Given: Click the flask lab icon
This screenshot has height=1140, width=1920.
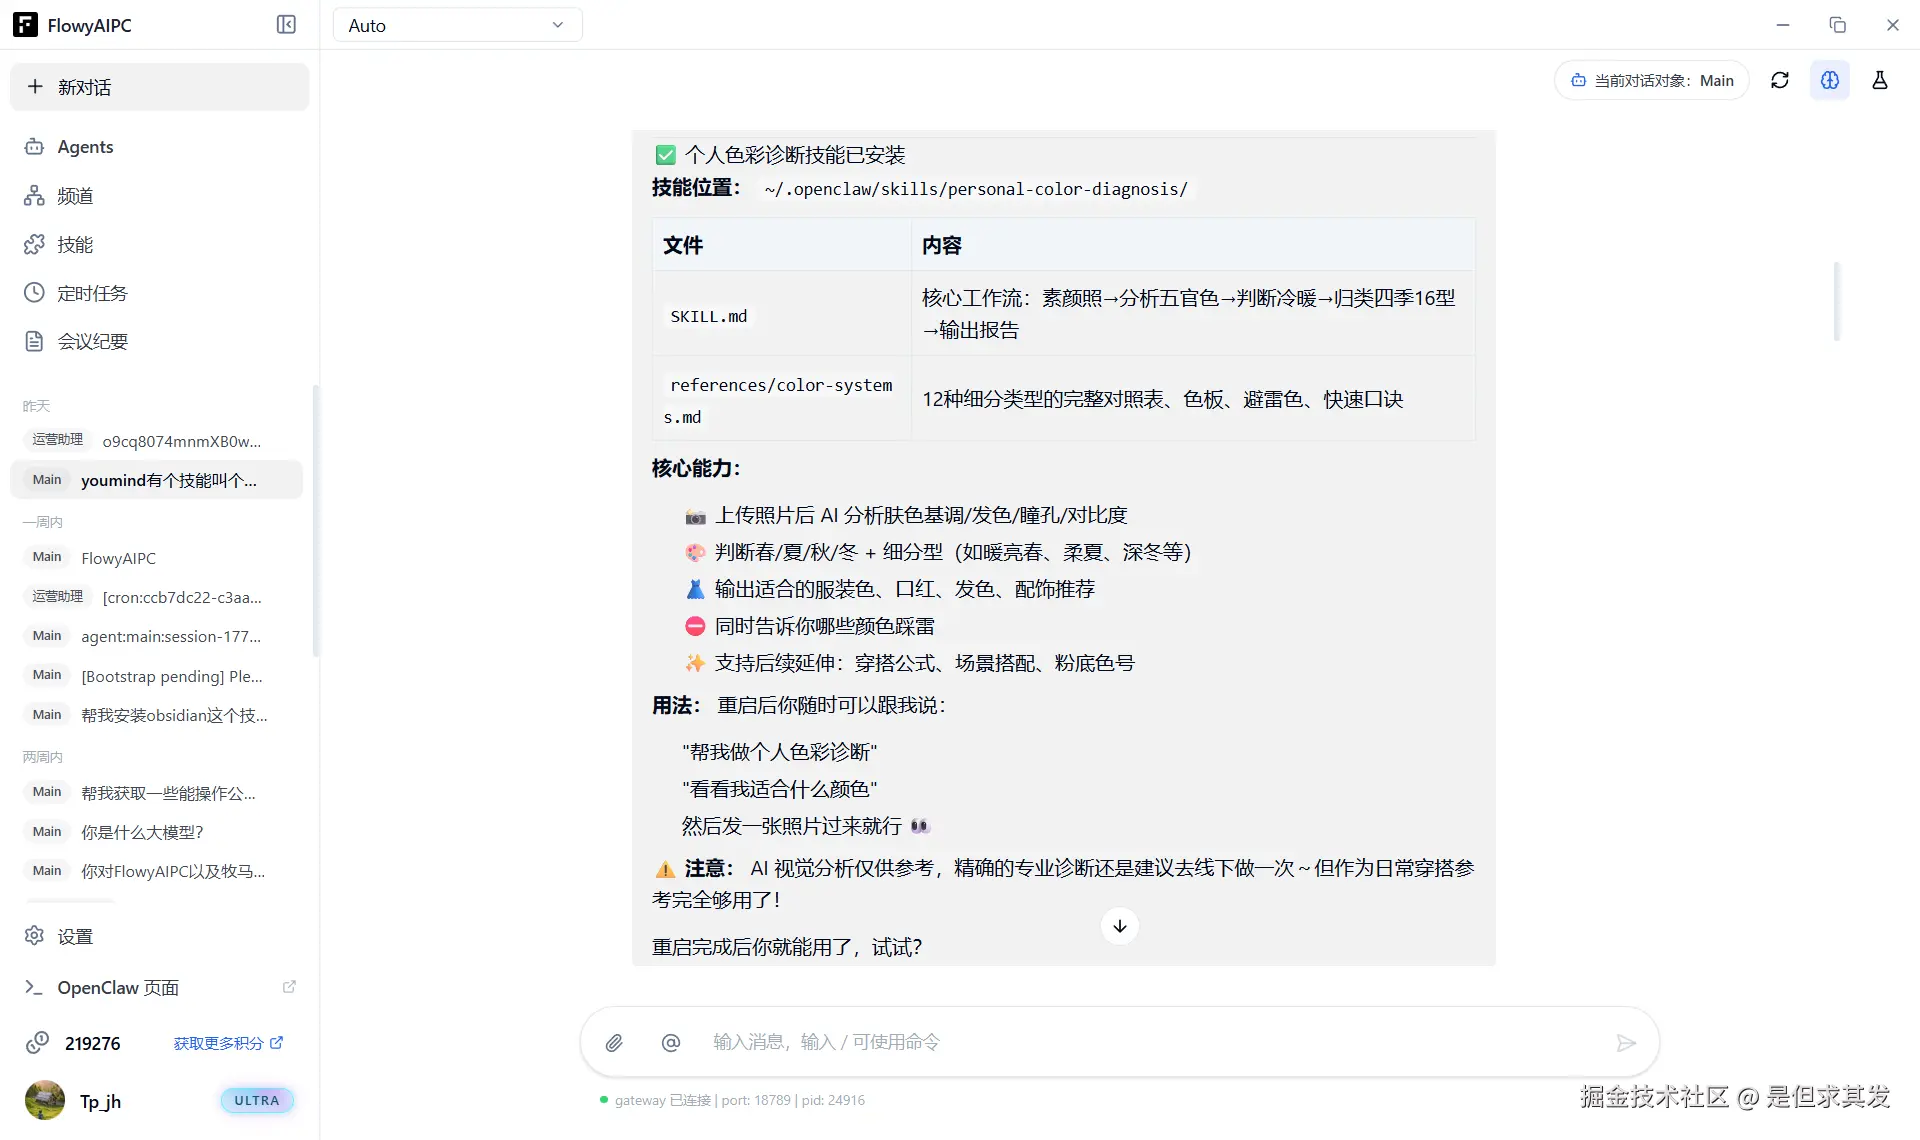Looking at the screenshot, I should pyautogui.click(x=1879, y=80).
